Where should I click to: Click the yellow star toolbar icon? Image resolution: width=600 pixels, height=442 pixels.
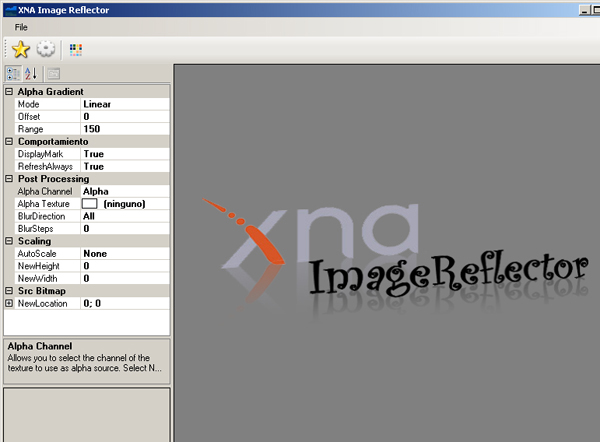point(21,49)
